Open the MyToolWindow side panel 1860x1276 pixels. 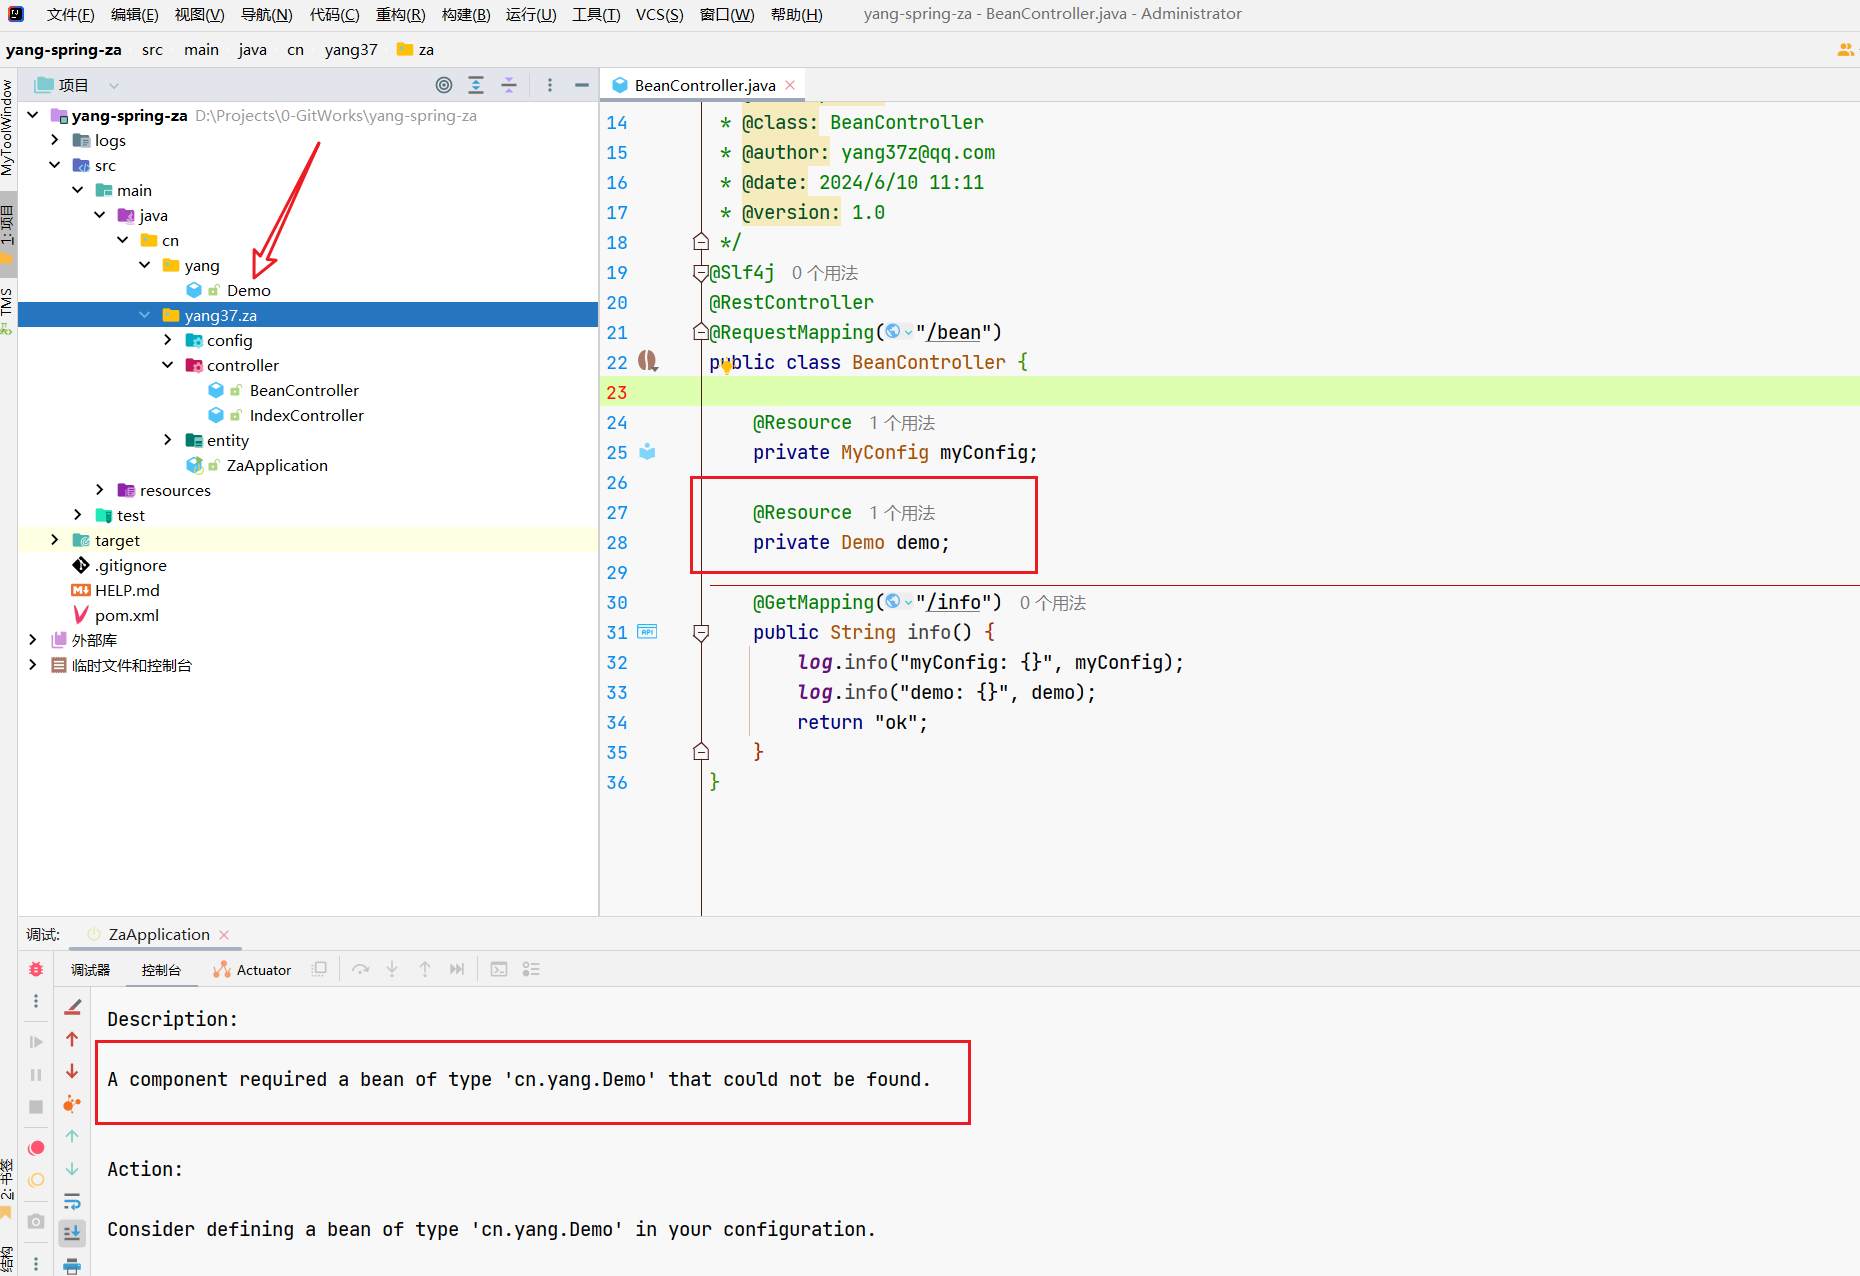[8, 128]
